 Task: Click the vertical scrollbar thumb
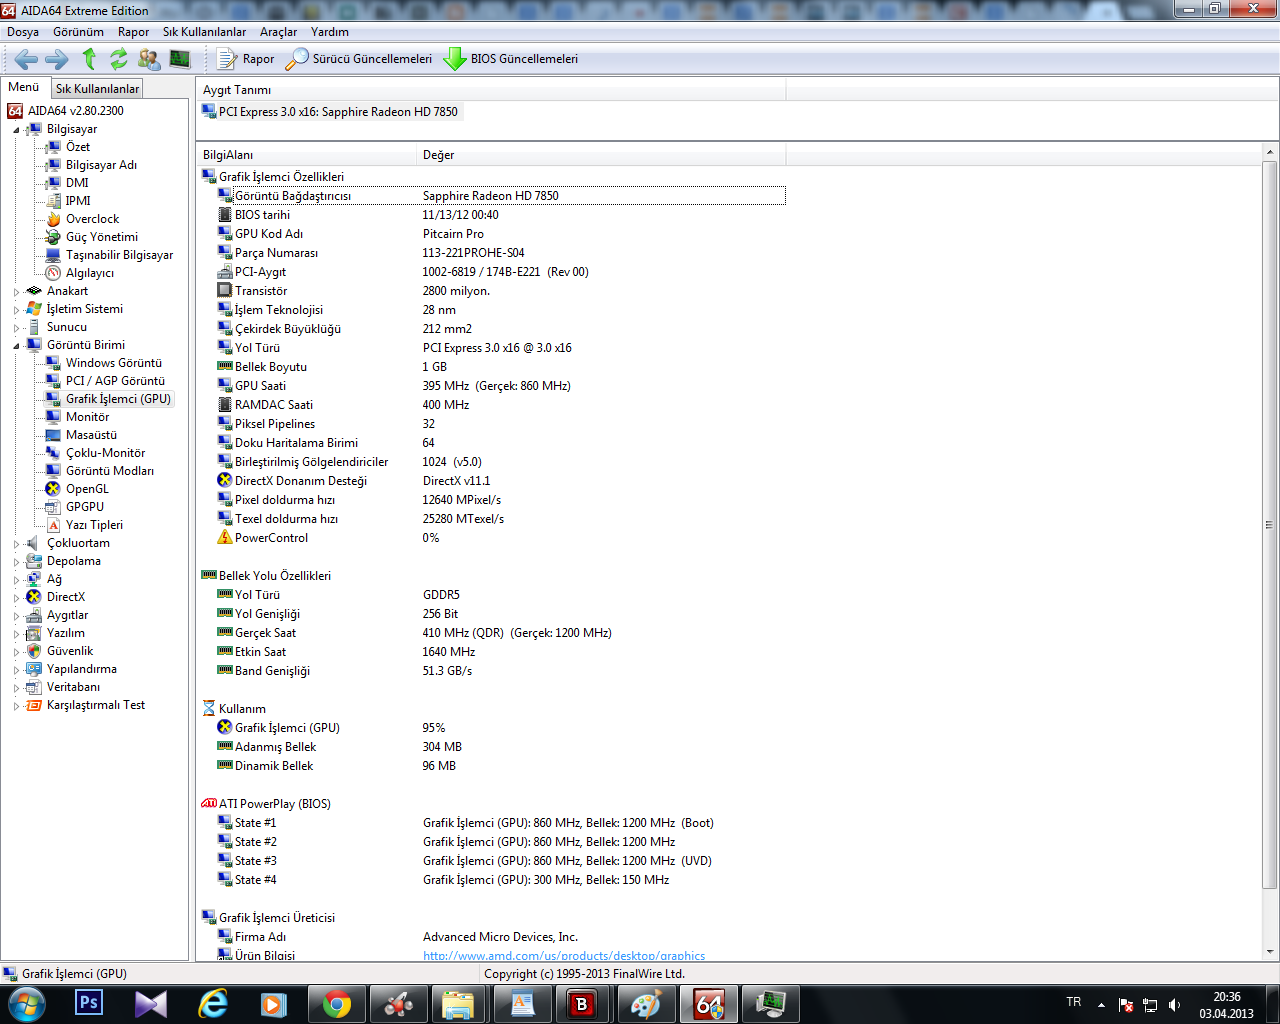pos(1270,525)
